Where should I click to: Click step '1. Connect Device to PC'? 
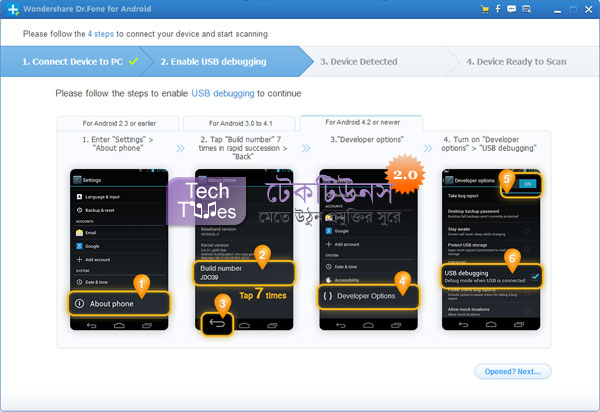pos(73,62)
